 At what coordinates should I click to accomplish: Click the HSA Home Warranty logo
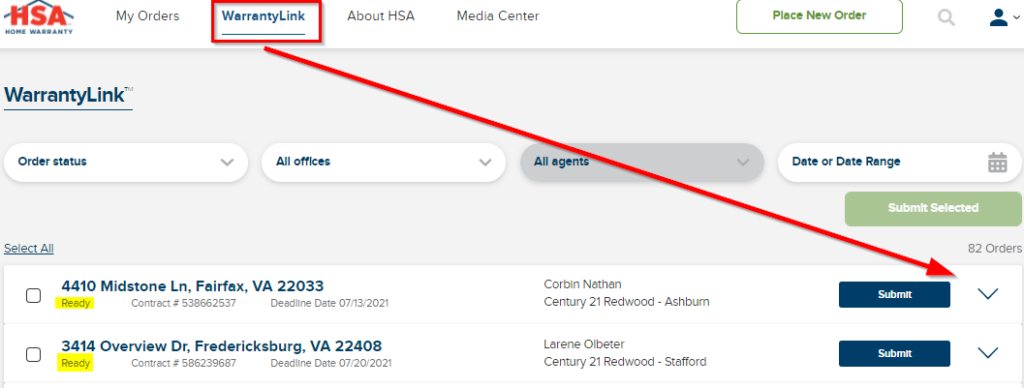click(39, 18)
